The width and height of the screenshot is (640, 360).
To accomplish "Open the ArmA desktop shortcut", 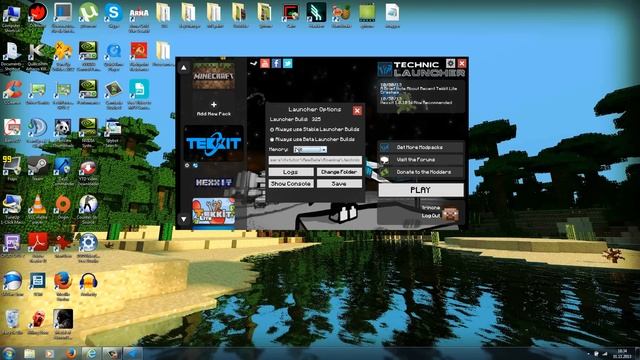I will click(139, 17).
